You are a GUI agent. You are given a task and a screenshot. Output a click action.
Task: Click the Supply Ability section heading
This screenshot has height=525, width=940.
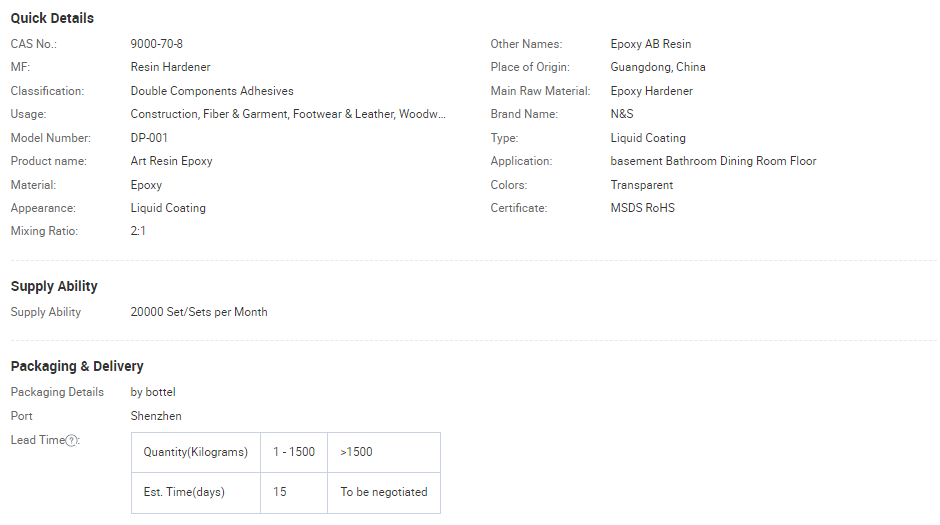pos(54,286)
